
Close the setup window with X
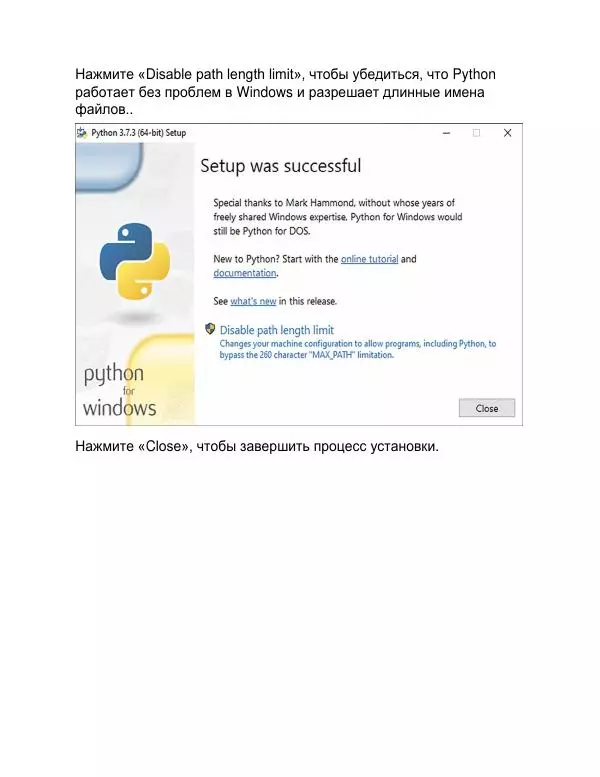pyautogui.click(x=507, y=133)
